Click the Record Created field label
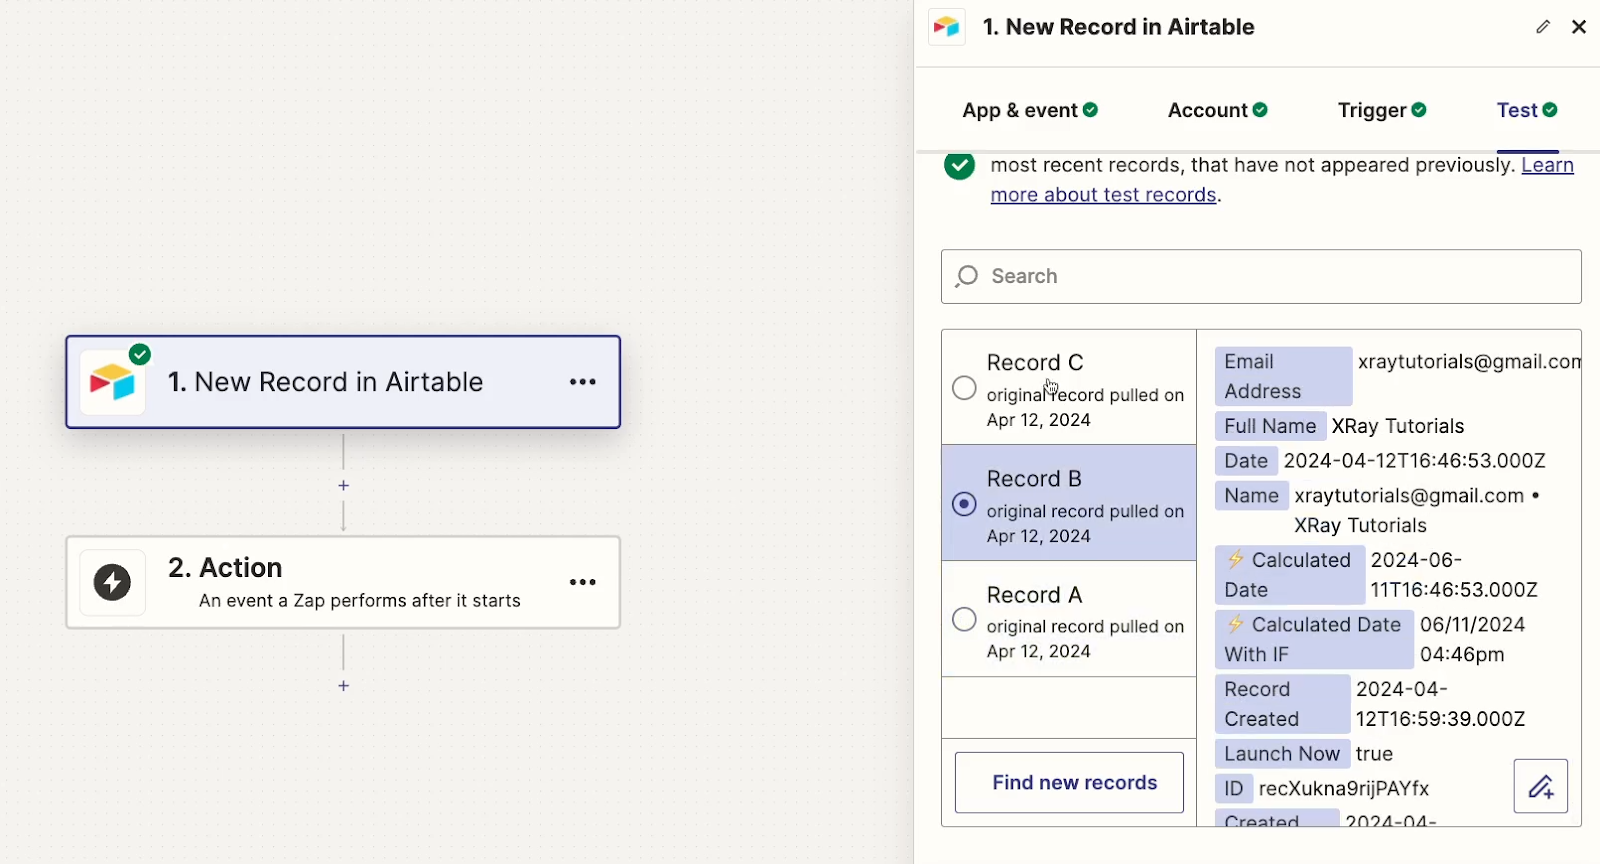 tap(1282, 704)
